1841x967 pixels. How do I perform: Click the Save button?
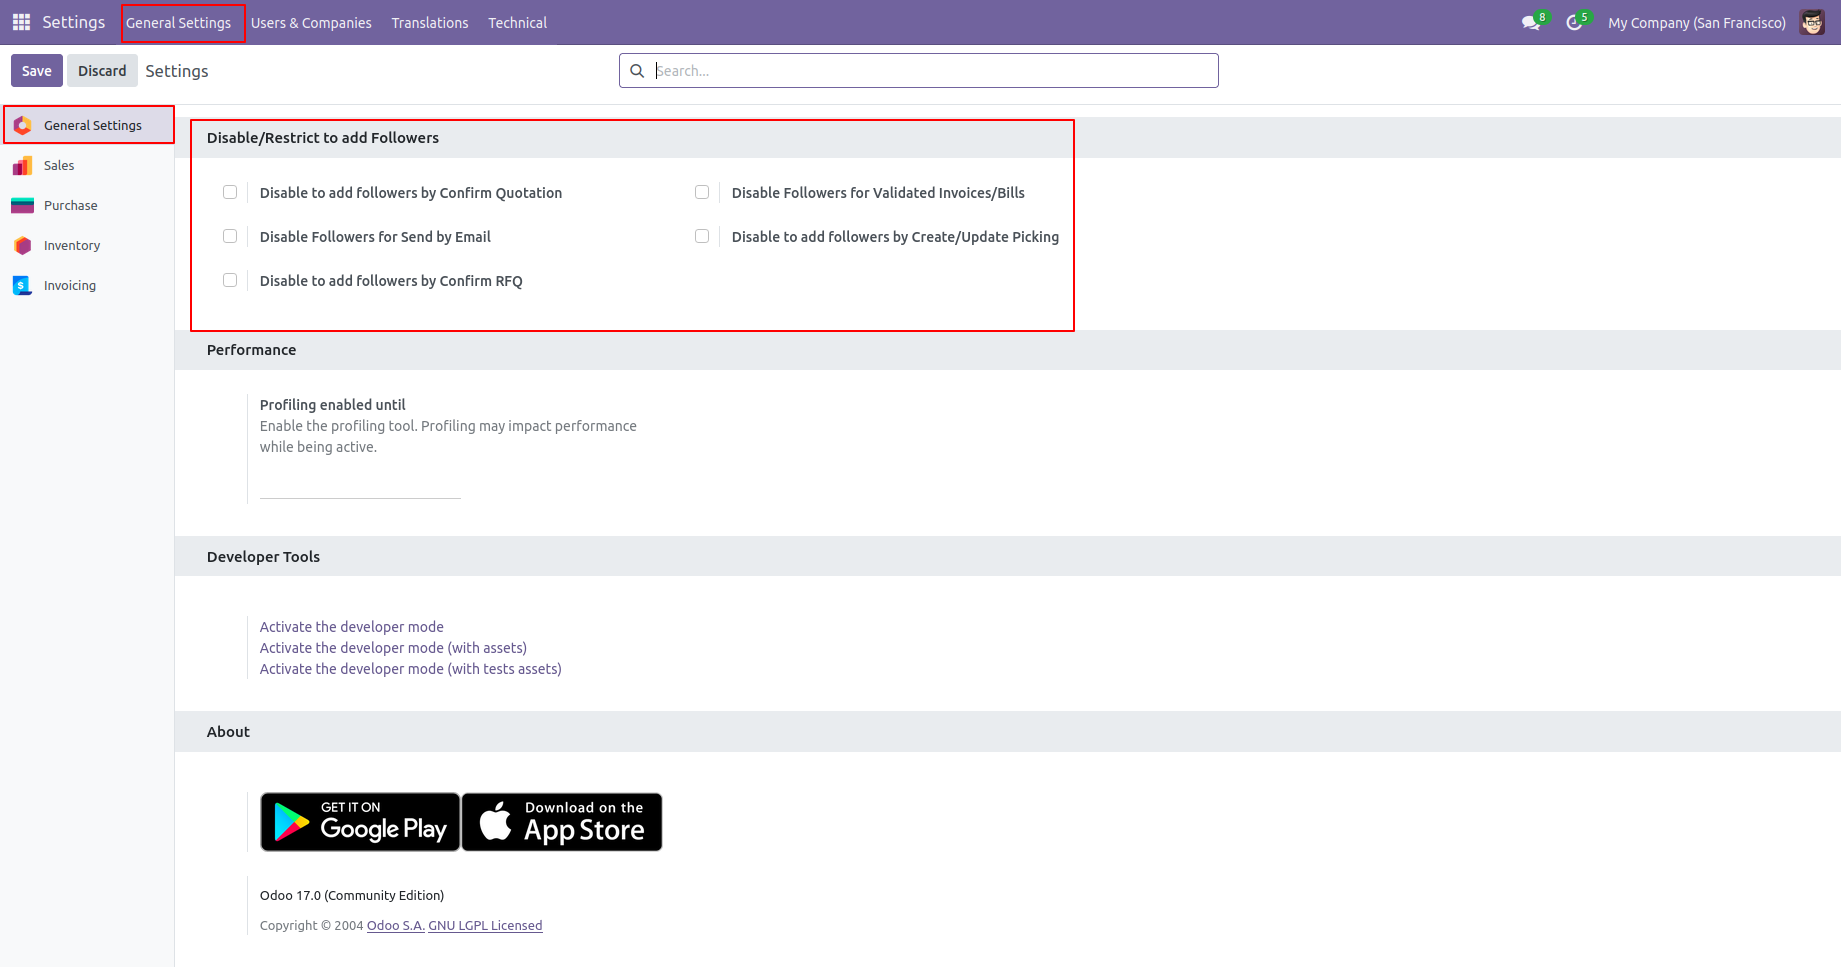[x=37, y=71]
